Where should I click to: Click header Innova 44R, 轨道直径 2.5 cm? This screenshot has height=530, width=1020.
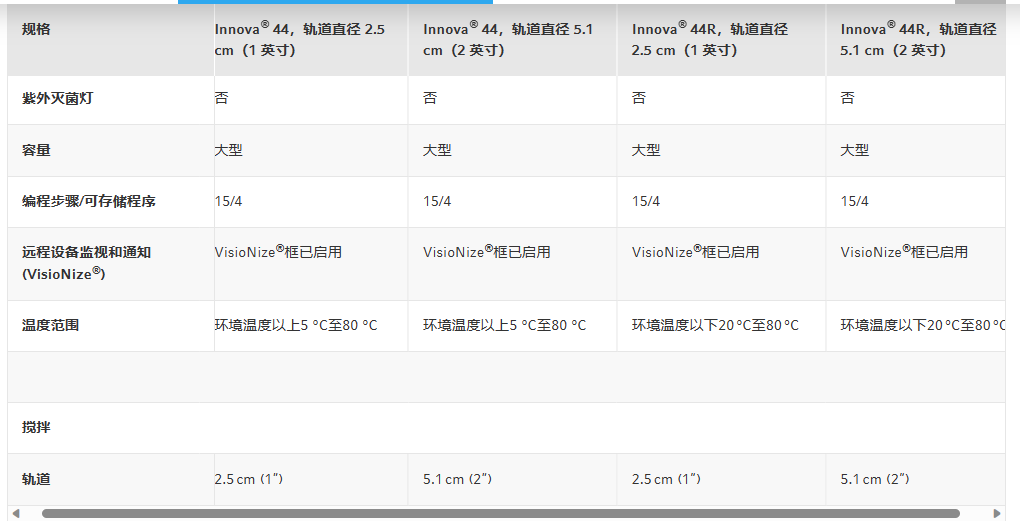(x=710, y=40)
